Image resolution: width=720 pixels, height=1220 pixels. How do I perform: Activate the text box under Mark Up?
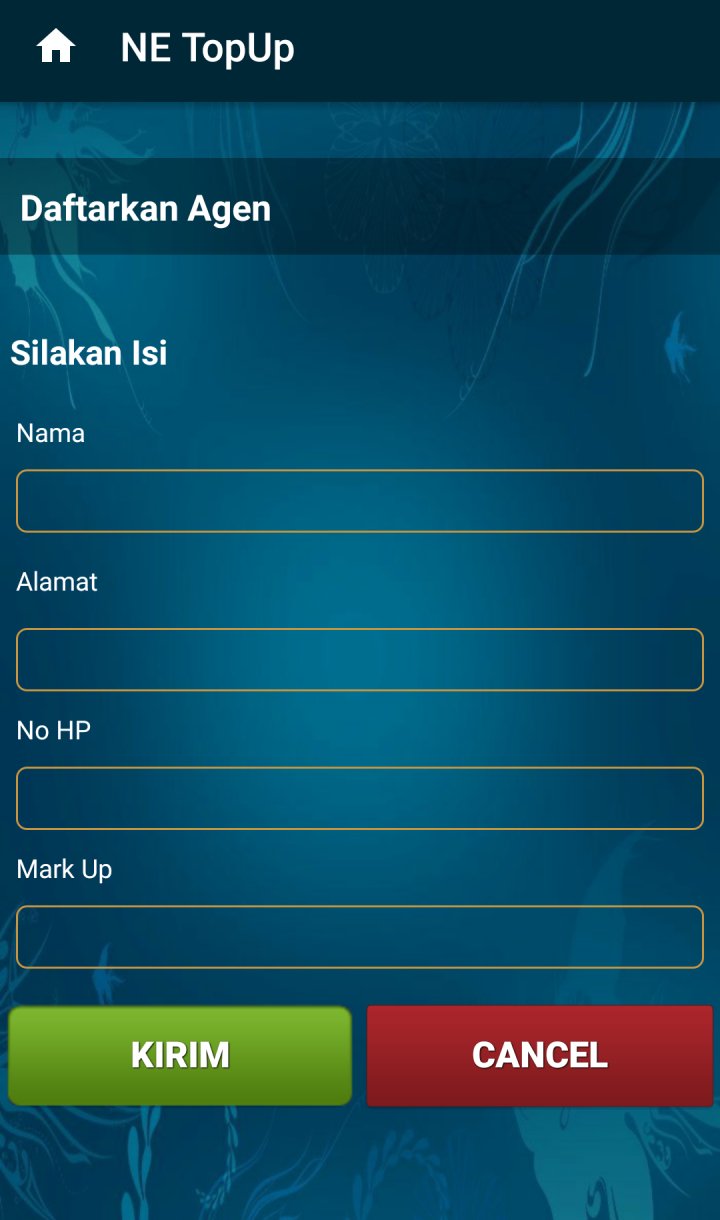pyautogui.click(x=360, y=937)
